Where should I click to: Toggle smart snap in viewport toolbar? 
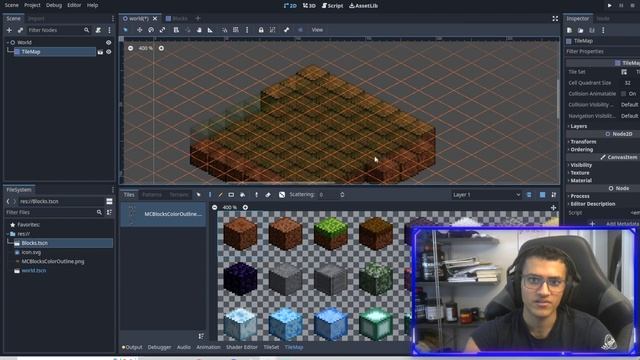(224, 30)
